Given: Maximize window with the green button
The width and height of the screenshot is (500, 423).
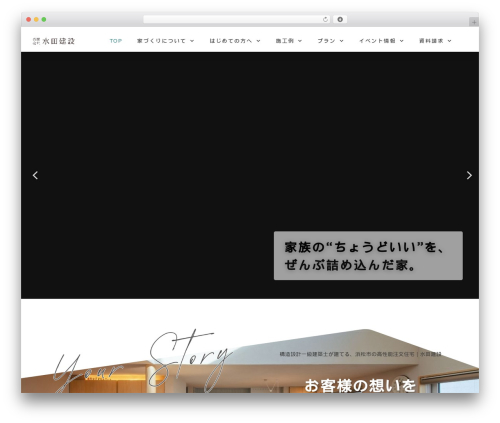Looking at the screenshot, I should [x=44, y=20].
